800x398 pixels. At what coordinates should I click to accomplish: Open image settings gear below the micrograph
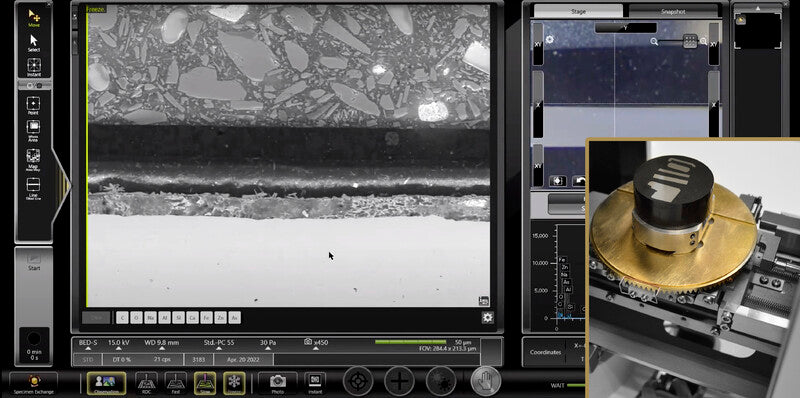coord(487,318)
